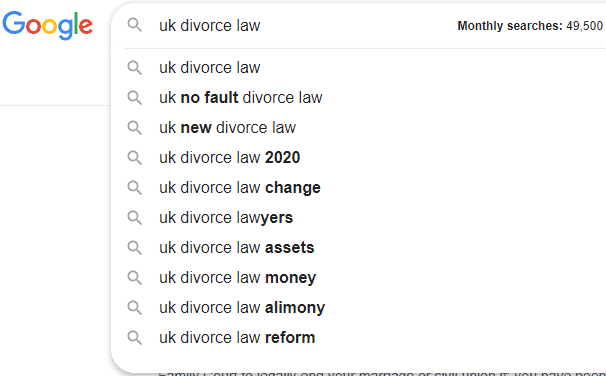This screenshot has height=376, width=606.
Task: Click the Google logo
Action: [x=48, y=26]
